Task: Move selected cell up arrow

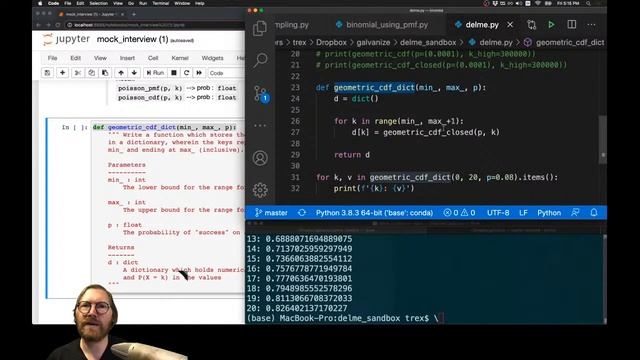Action: [121, 73]
